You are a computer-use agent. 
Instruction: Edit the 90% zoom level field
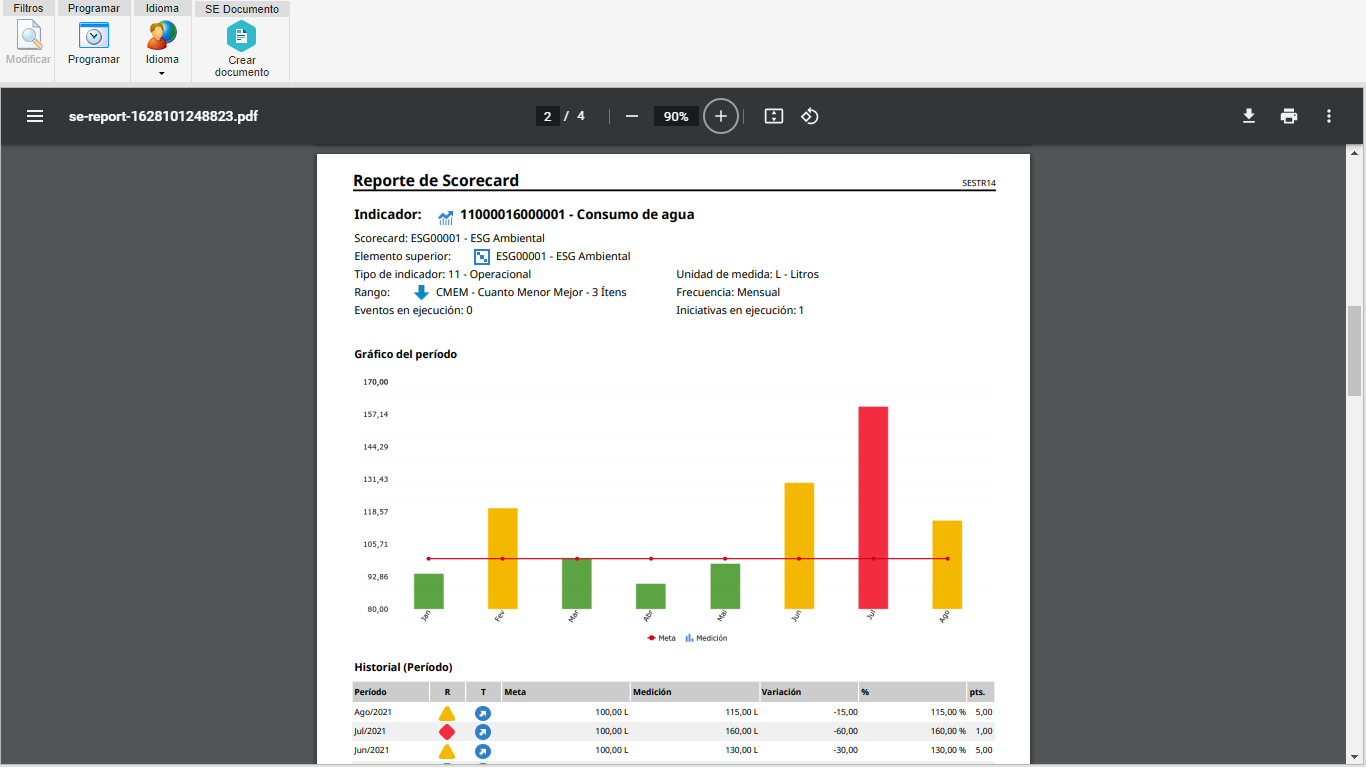(676, 116)
